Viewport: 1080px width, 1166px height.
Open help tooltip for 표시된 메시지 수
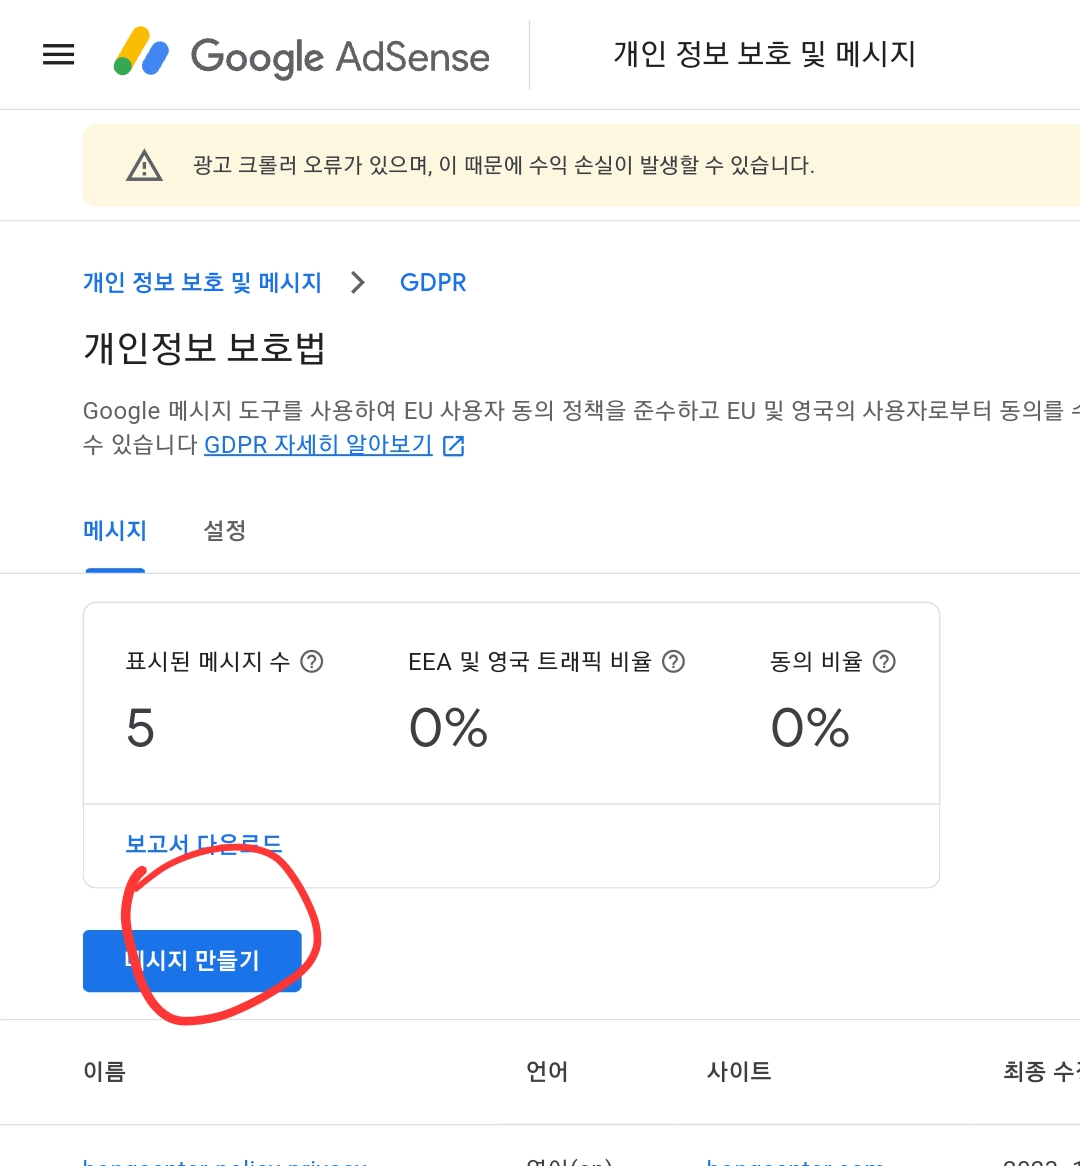point(311,661)
